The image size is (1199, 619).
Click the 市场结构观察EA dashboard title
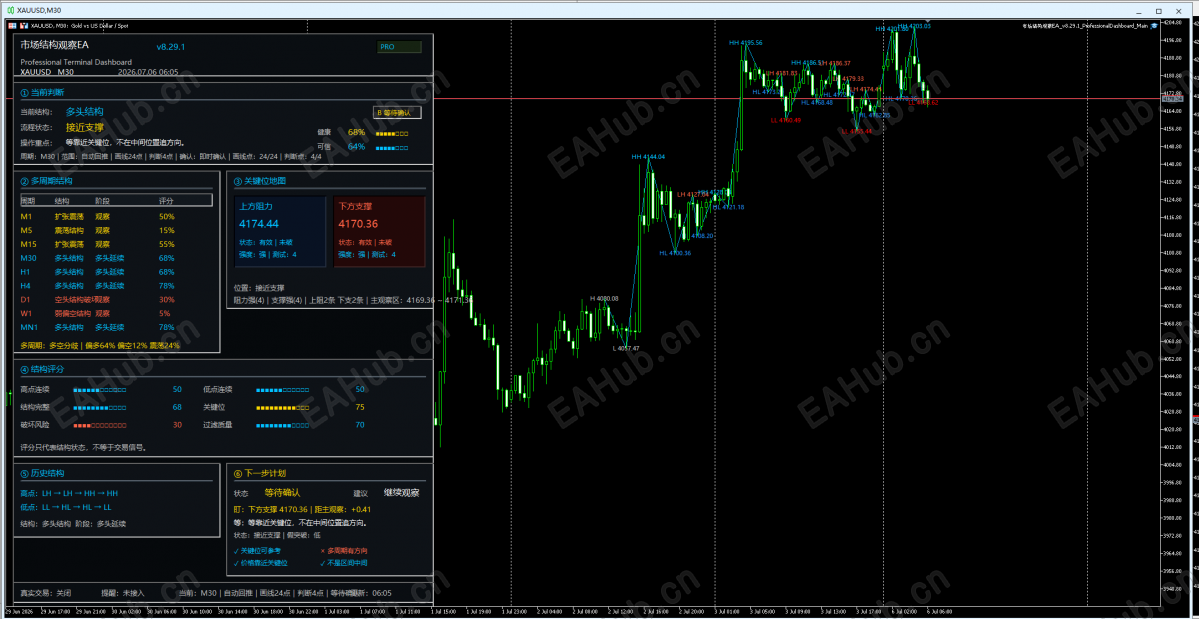point(54,46)
